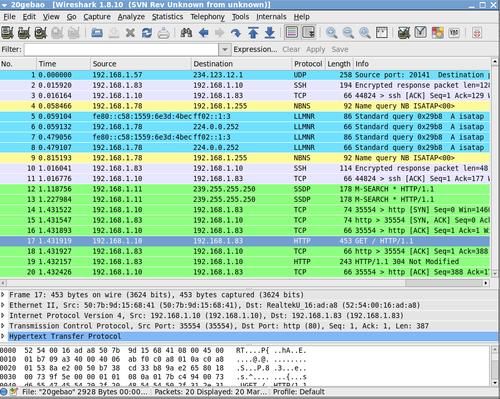The height and width of the screenshot is (399, 500).
Task: Open coloring rules icon
Action: point(437,33)
